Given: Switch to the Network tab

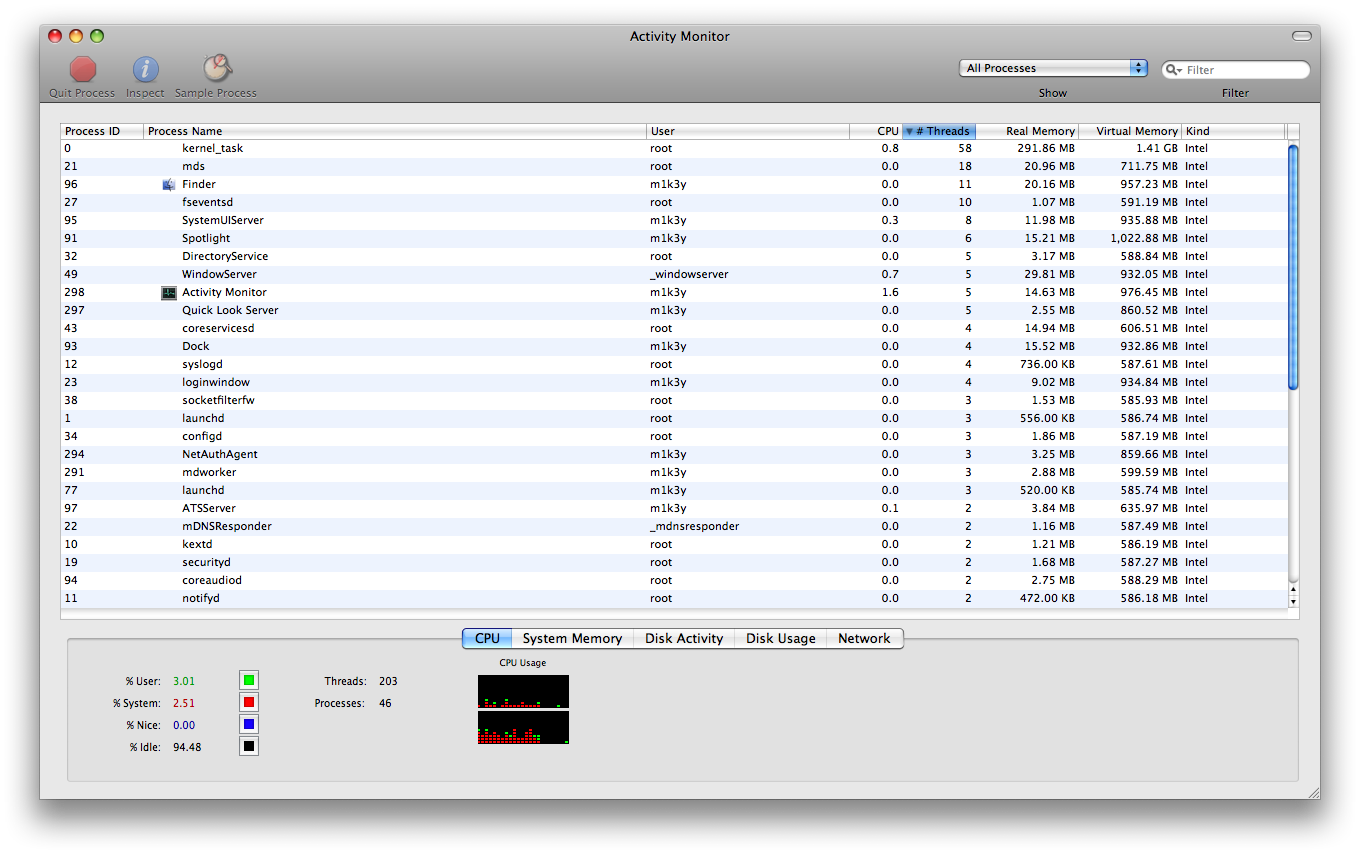Looking at the screenshot, I should [x=864, y=638].
